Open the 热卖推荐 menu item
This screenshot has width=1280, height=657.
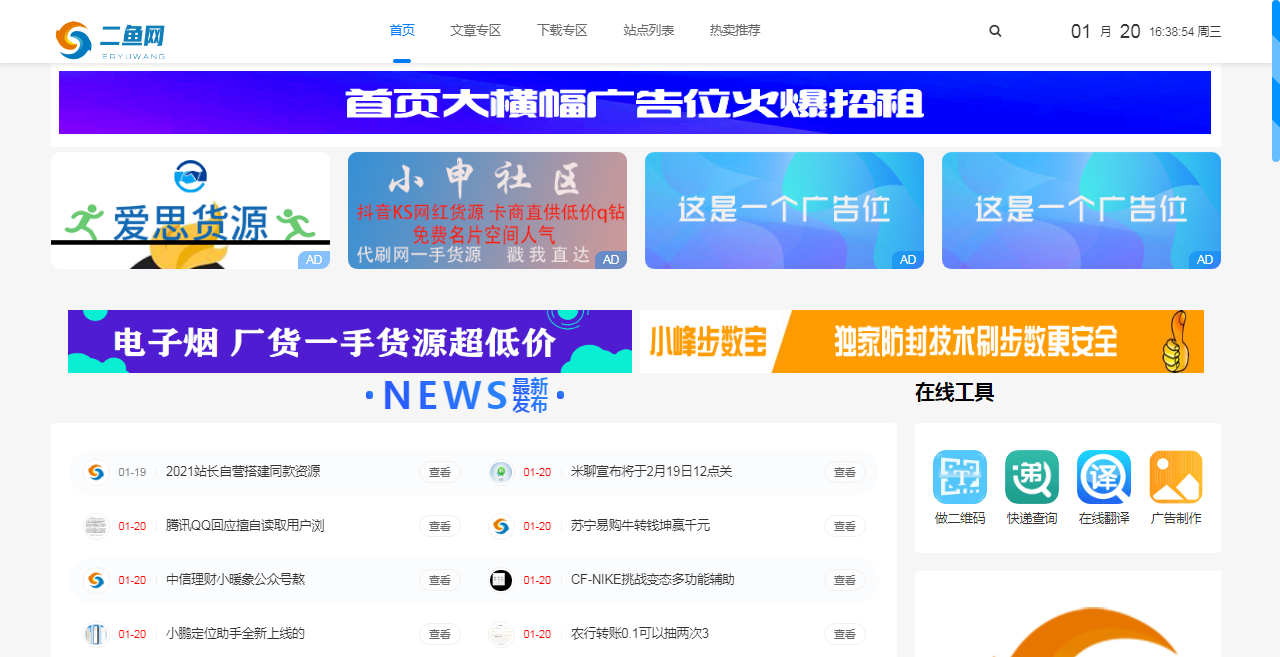[x=735, y=31]
